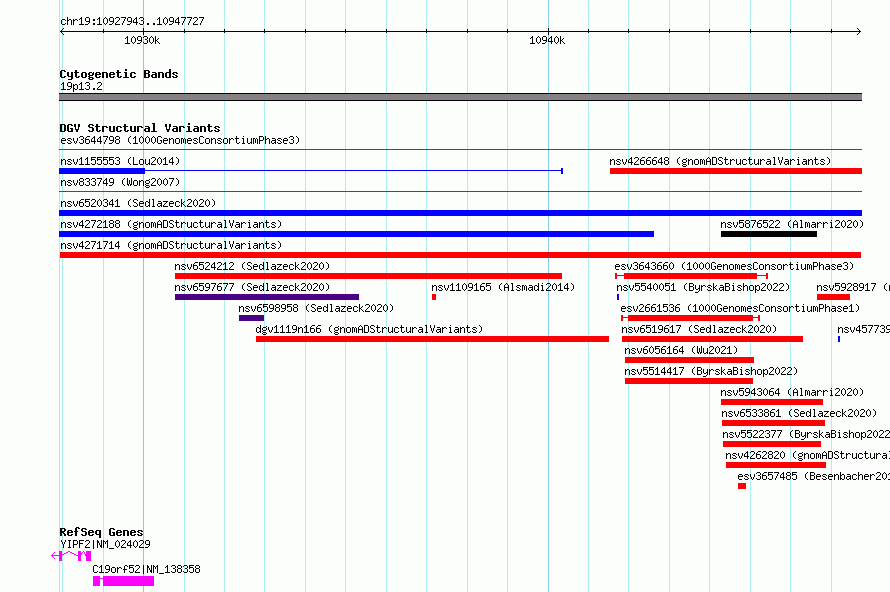890x592 pixels.
Task: Select the nsv5514417 (ByrskaBishop2022) label
Action: coord(711,371)
